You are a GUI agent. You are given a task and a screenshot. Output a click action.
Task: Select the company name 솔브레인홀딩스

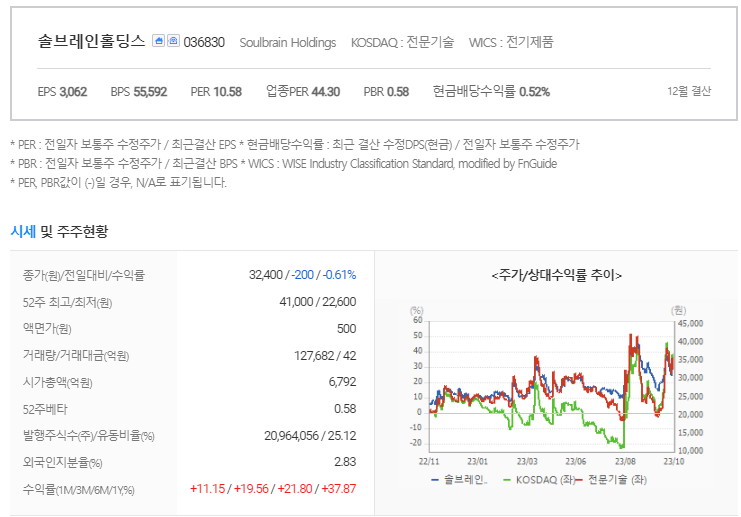[x=91, y=42]
